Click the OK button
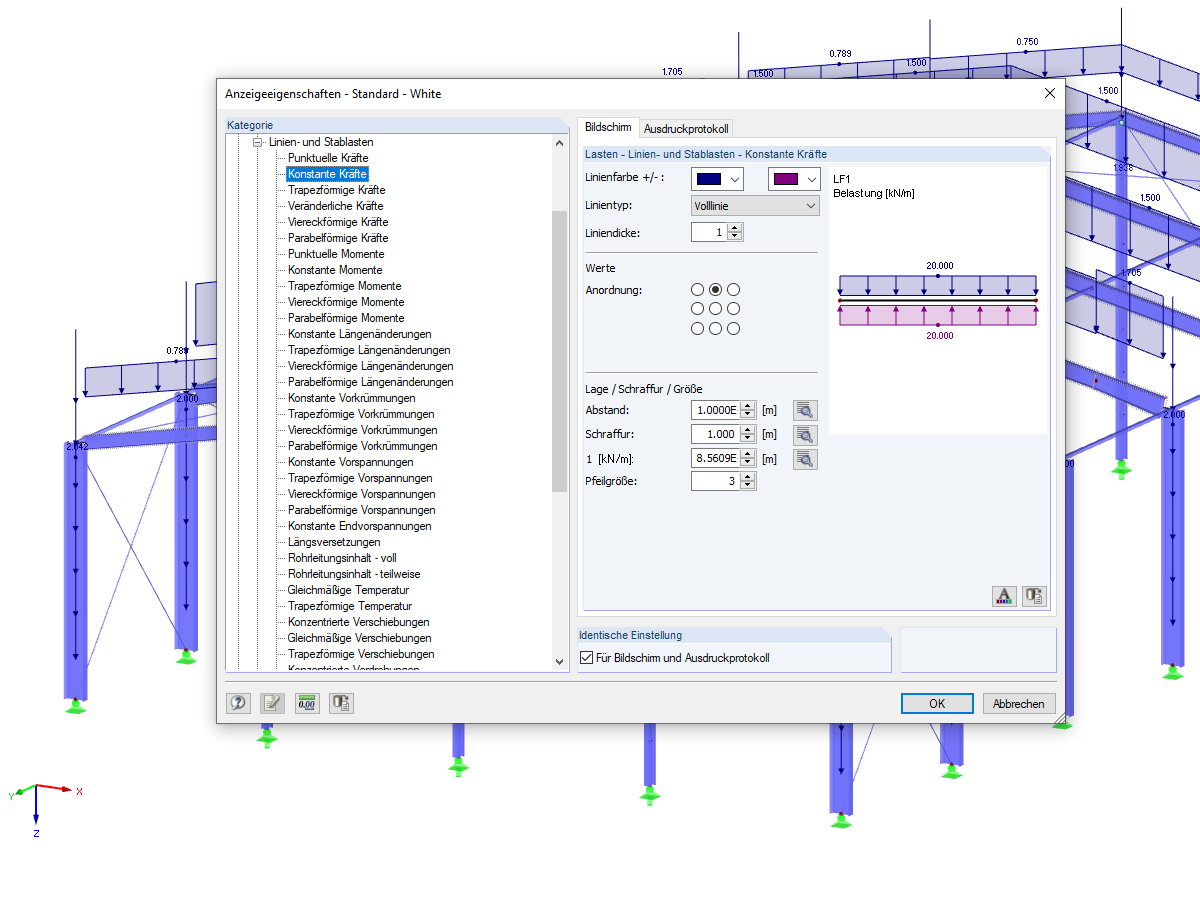This screenshot has width=1200, height=900. point(937,703)
